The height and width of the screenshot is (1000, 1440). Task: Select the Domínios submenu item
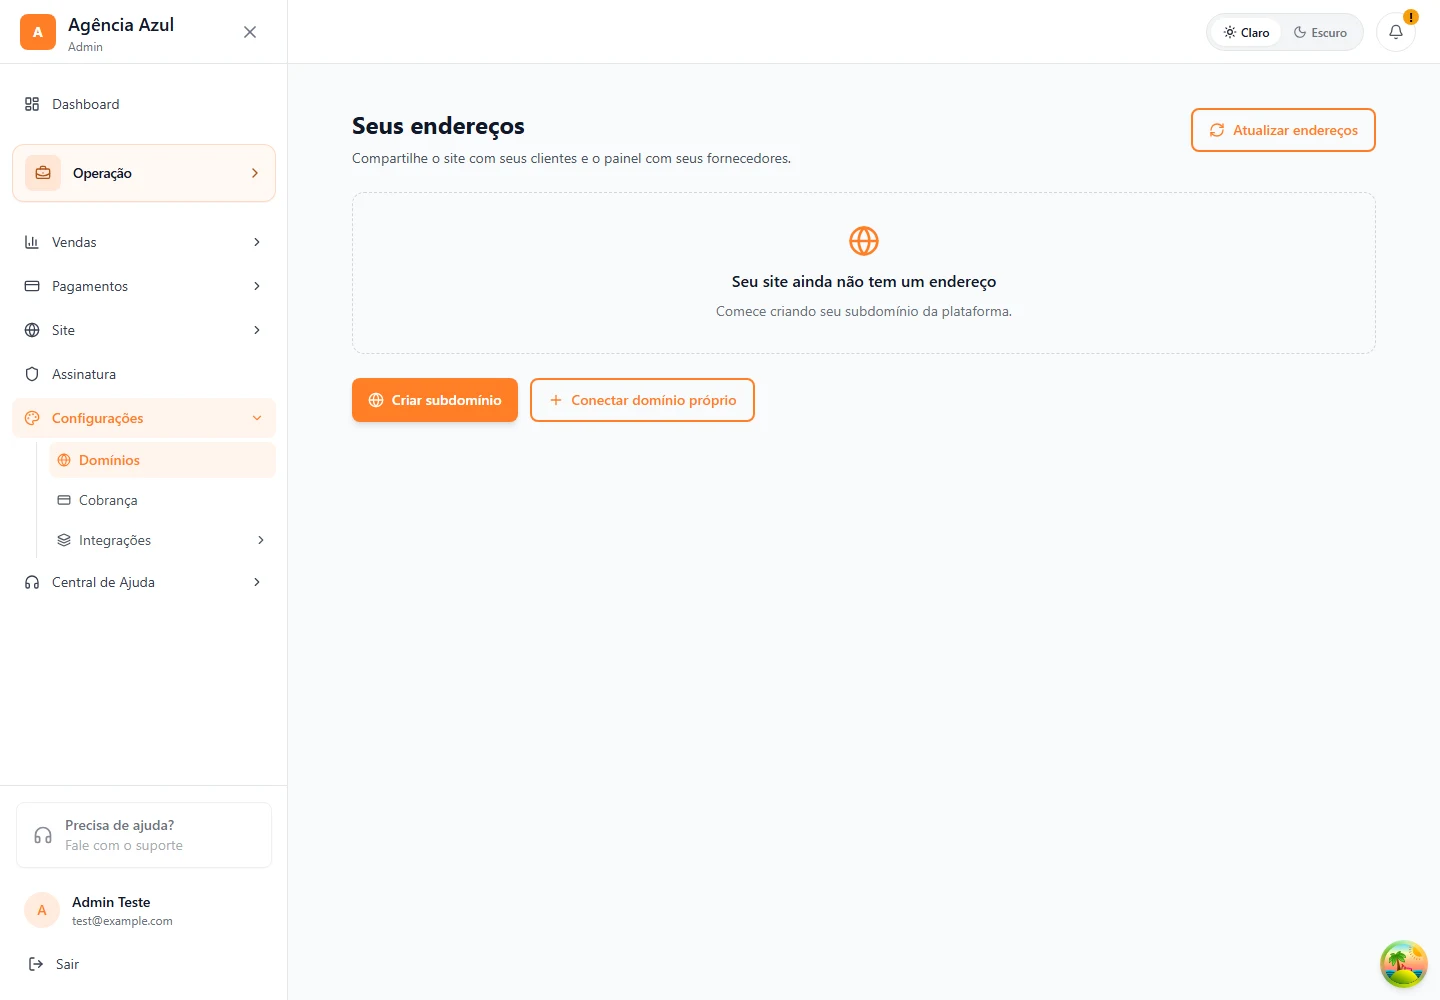coord(162,460)
